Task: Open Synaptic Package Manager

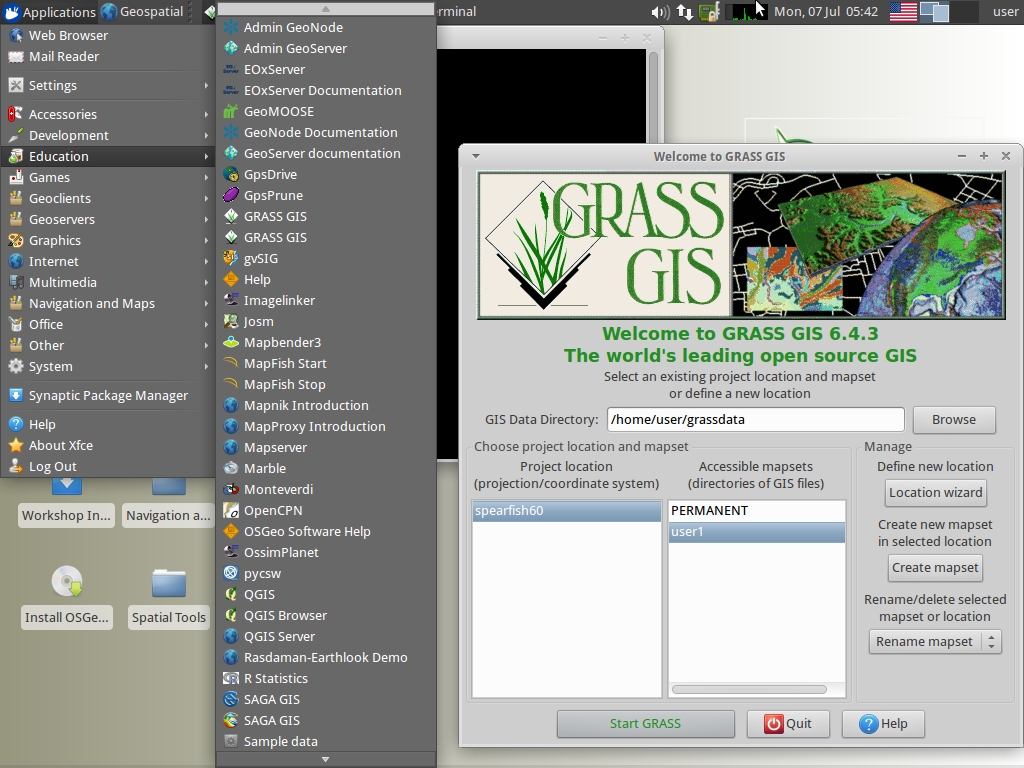Action: pyautogui.click(x=108, y=395)
